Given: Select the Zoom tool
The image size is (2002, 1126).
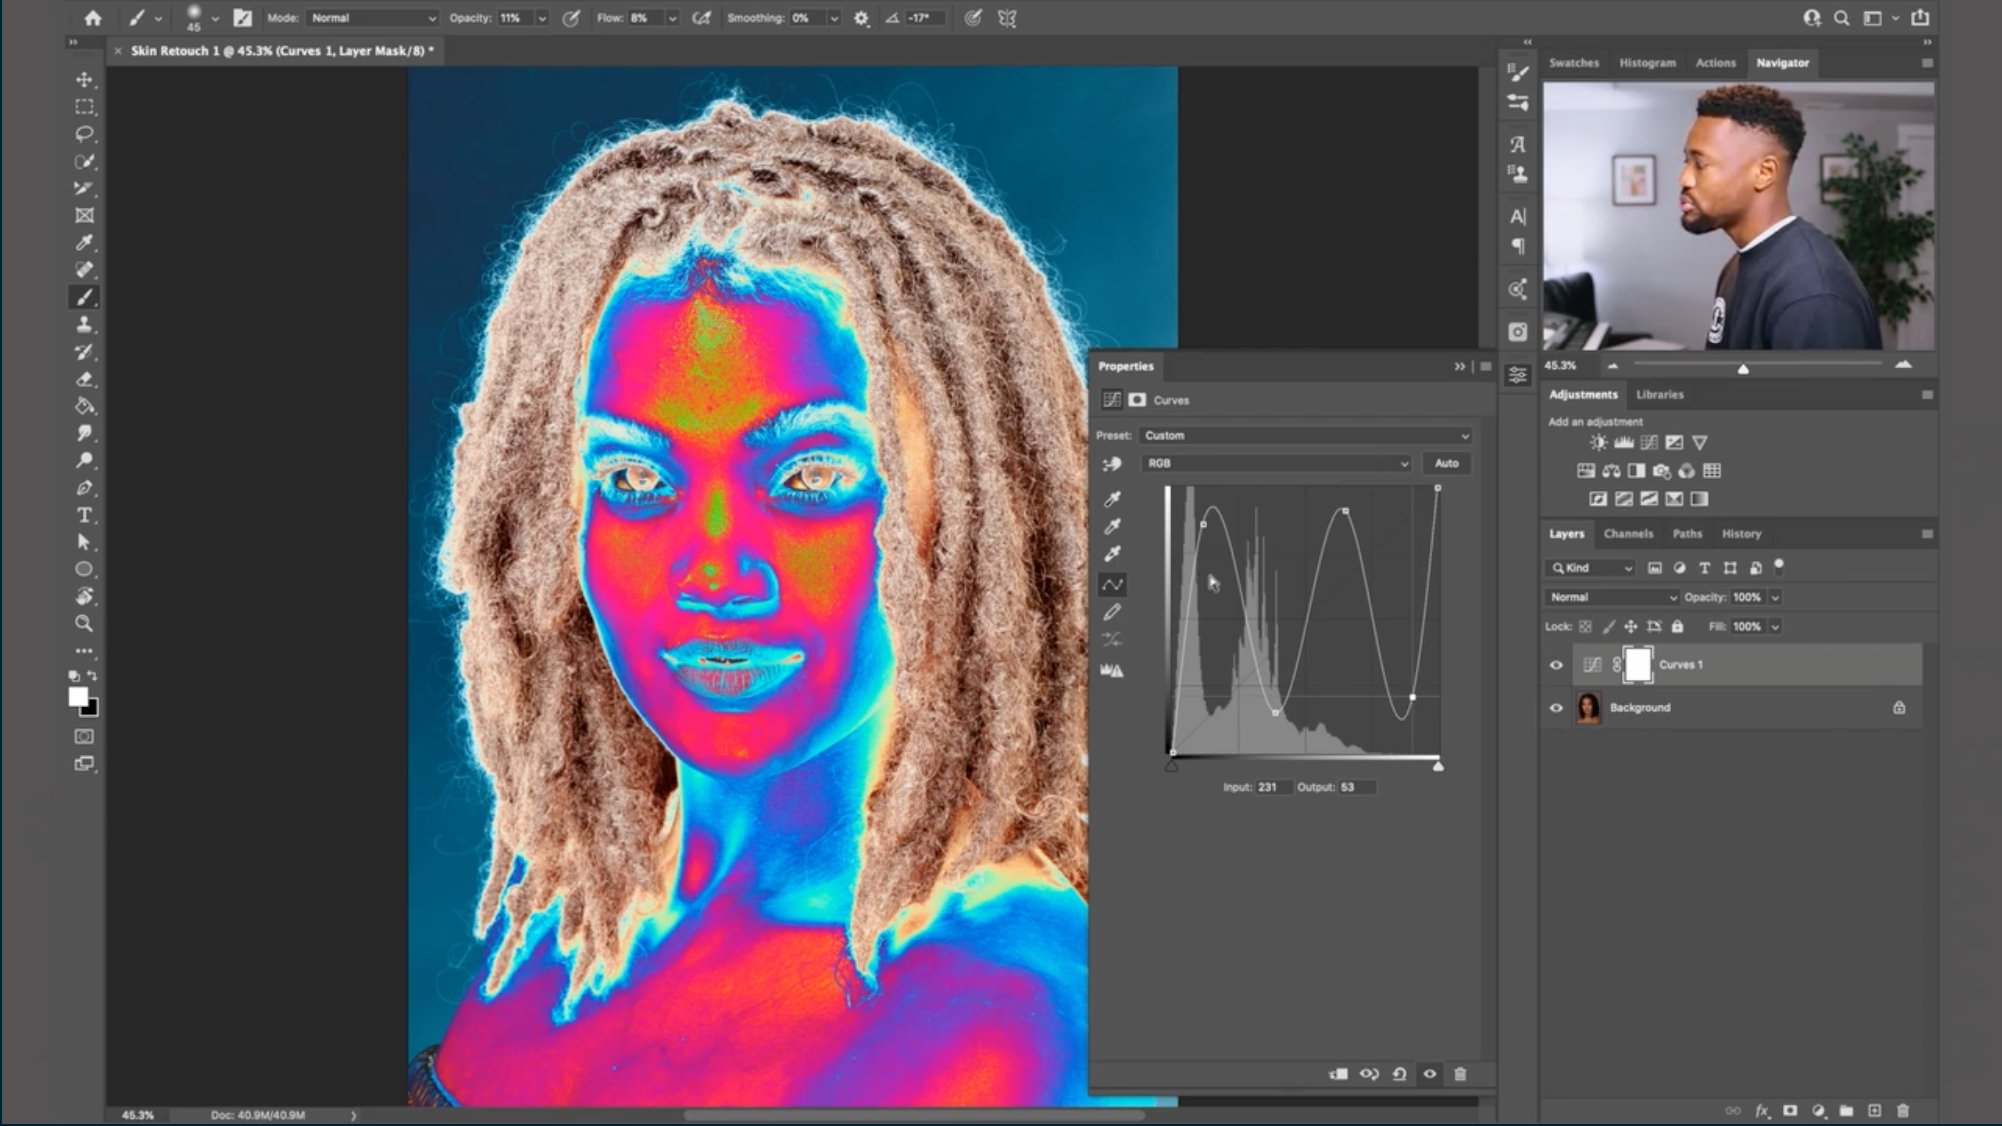Looking at the screenshot, I should click(85, 624).
